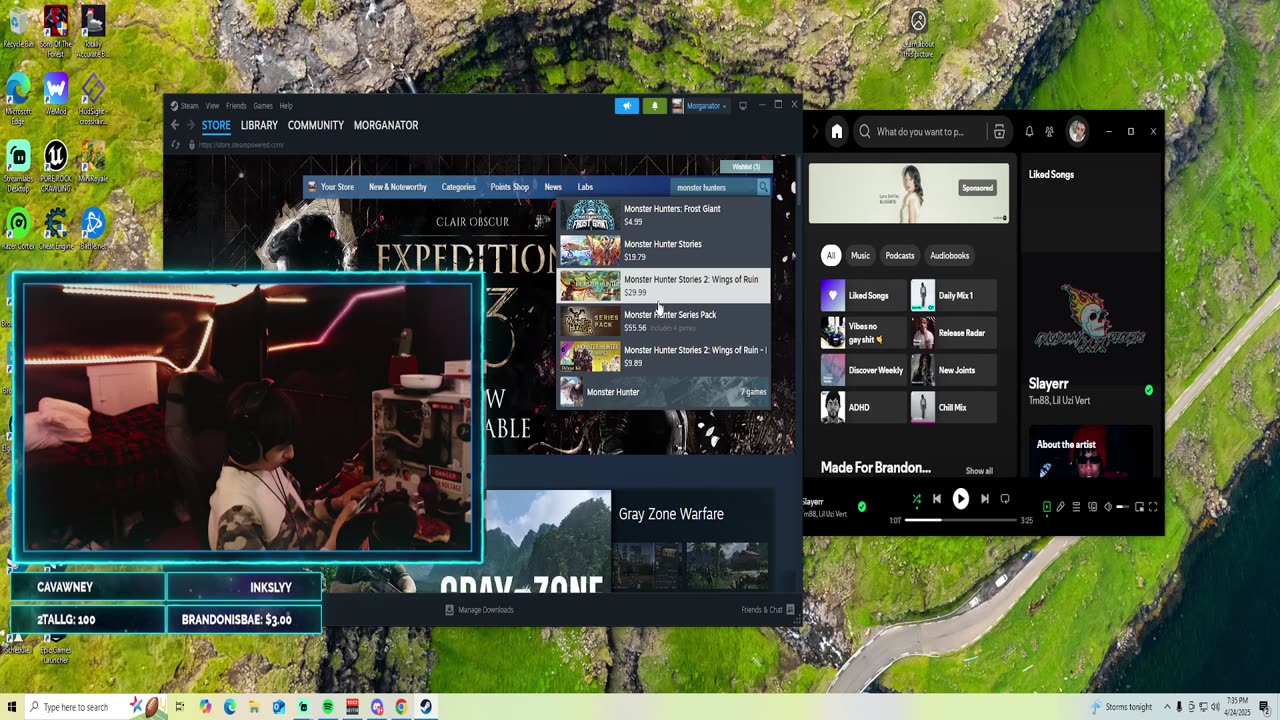The height and width of the screenshot is (720, 1280).
Task: Open Spotify profile avatar
Action: click(x=1077, y=131)
